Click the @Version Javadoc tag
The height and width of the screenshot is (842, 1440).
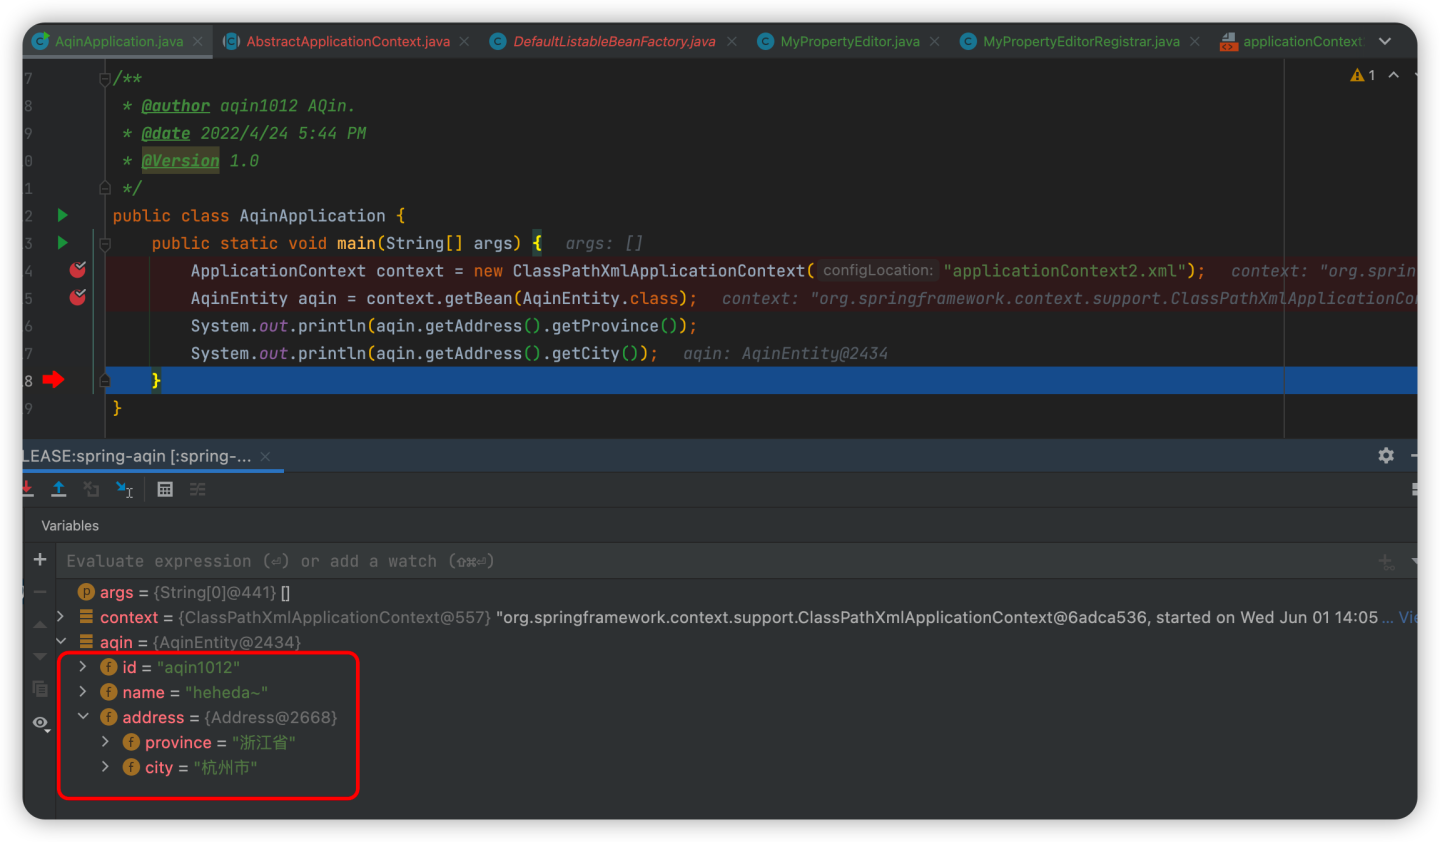point(180,161)
